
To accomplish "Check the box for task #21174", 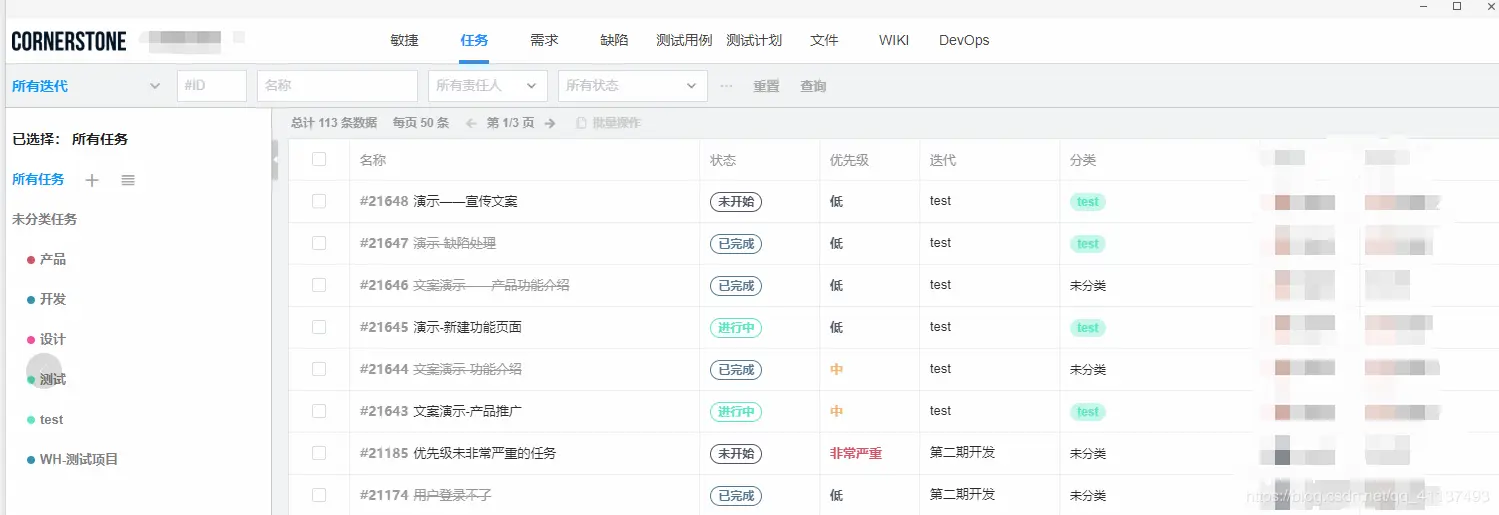I will (x=319, y=495).
